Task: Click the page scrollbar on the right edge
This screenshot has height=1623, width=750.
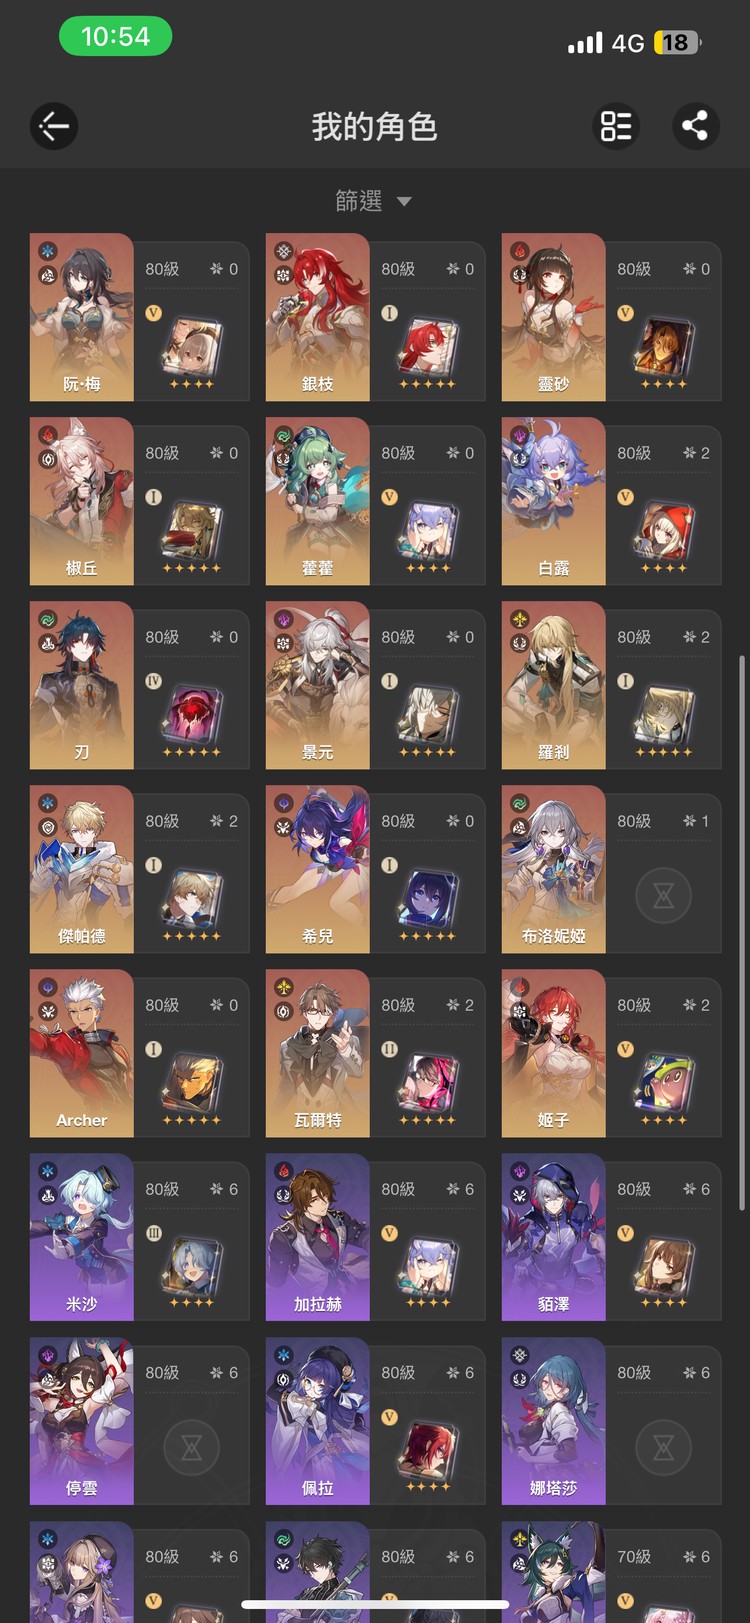Action: click(741, 933)
